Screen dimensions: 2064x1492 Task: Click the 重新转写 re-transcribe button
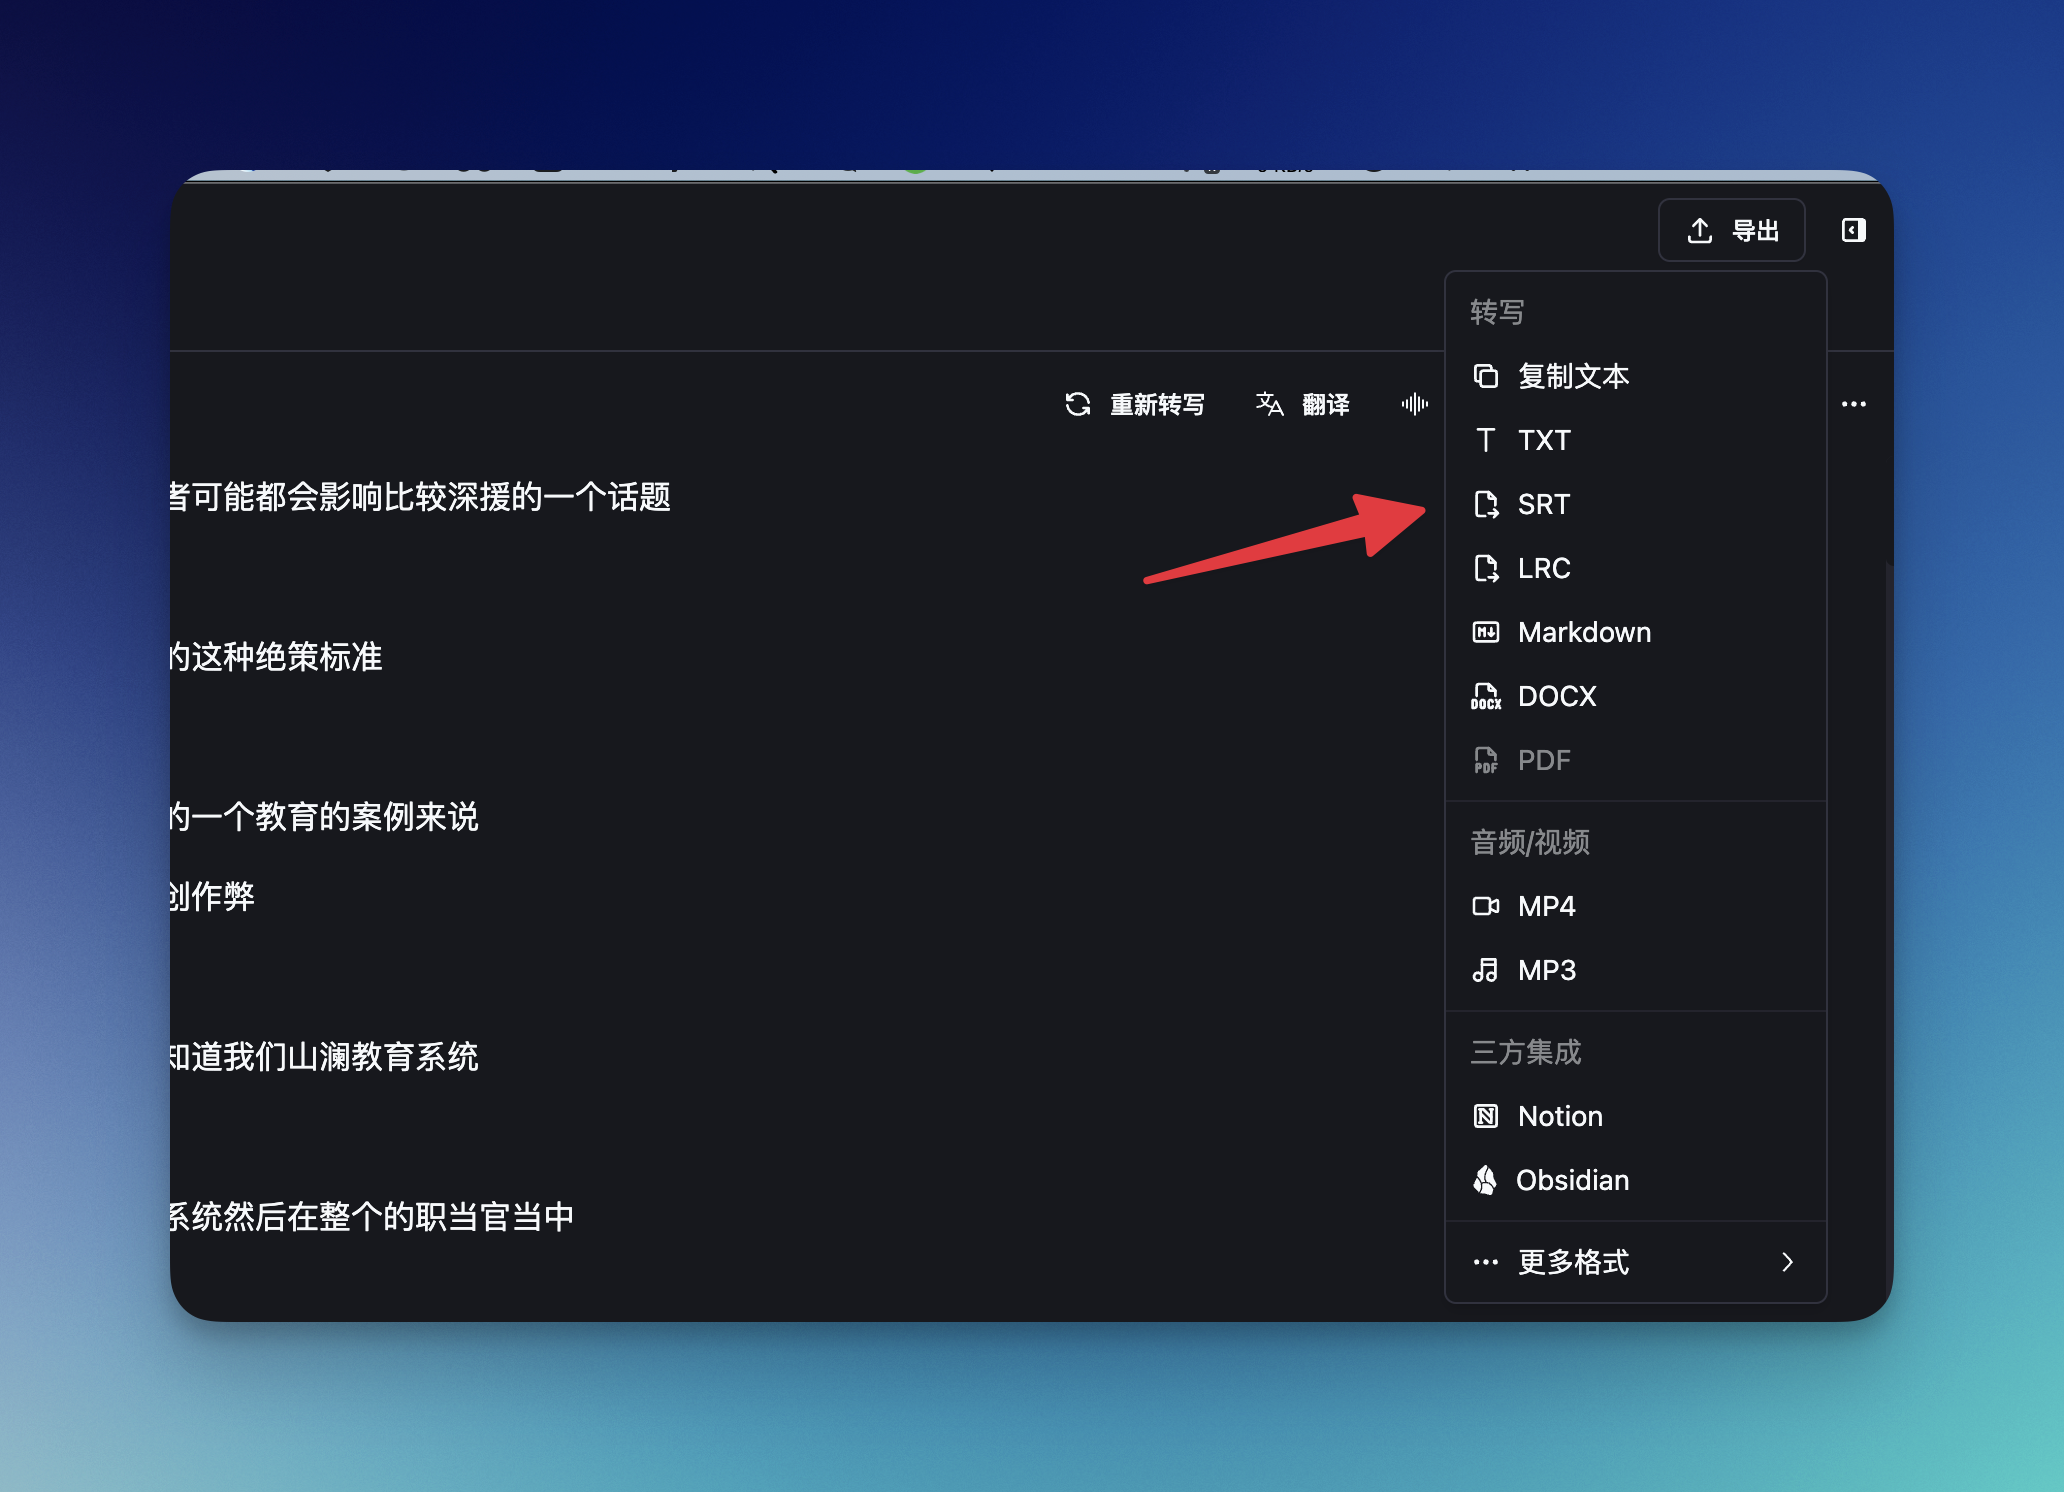pos(1135,404)
